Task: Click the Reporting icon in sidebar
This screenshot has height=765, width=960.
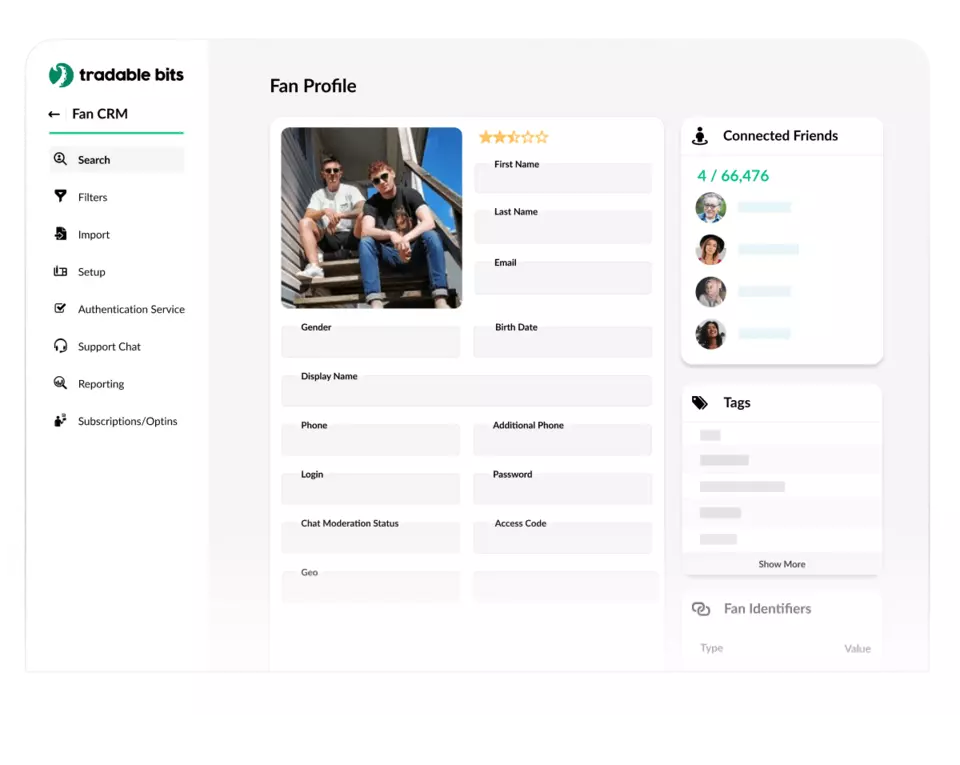Action: click(60, 384)
